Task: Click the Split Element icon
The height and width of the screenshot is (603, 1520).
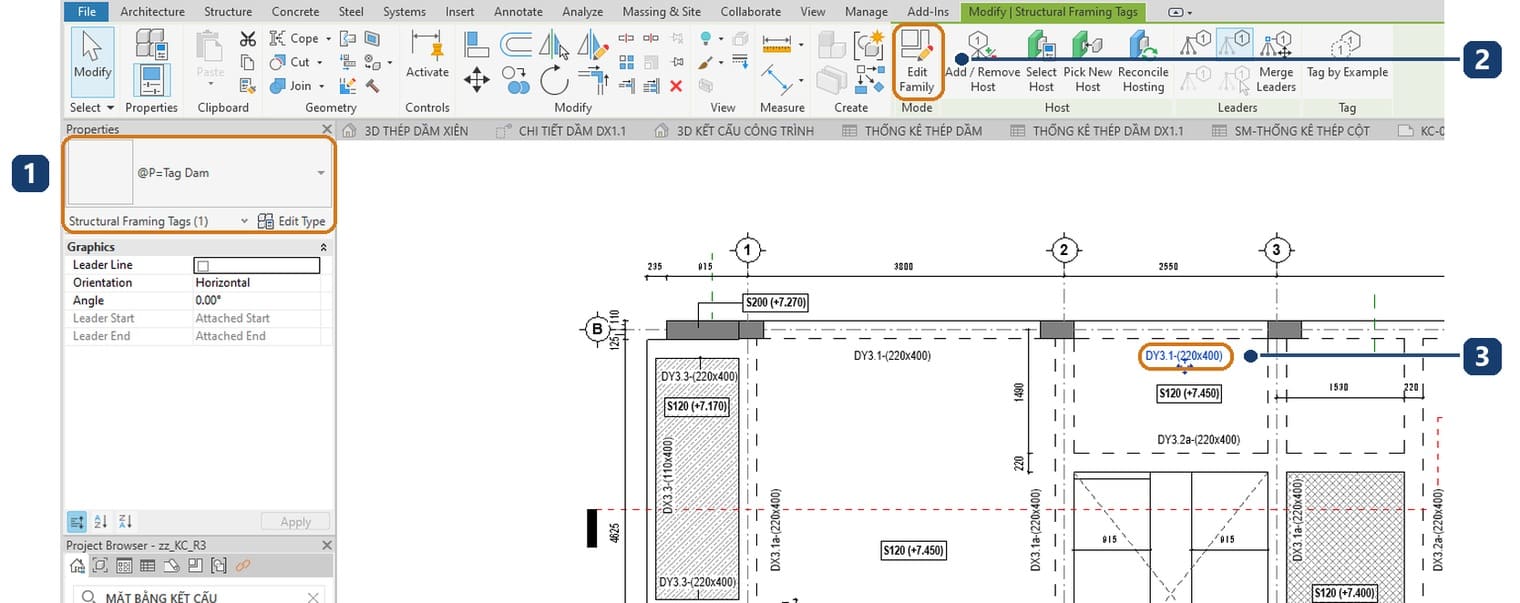Action: tap(627, 39)
